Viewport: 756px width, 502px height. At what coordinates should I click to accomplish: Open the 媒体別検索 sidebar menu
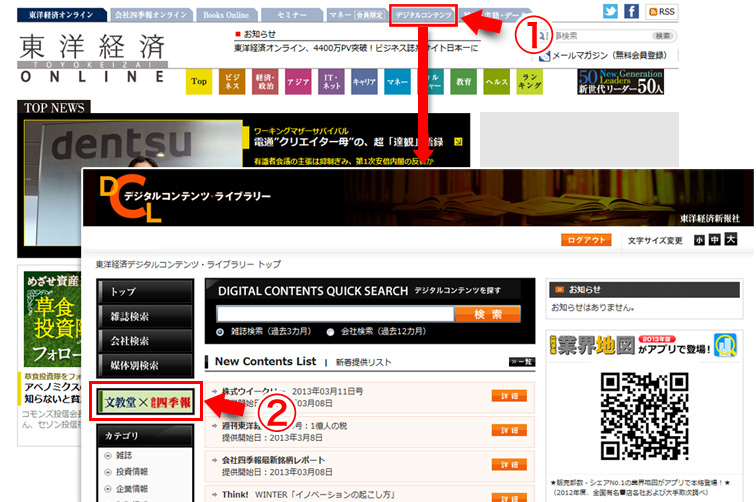point(145,366)
